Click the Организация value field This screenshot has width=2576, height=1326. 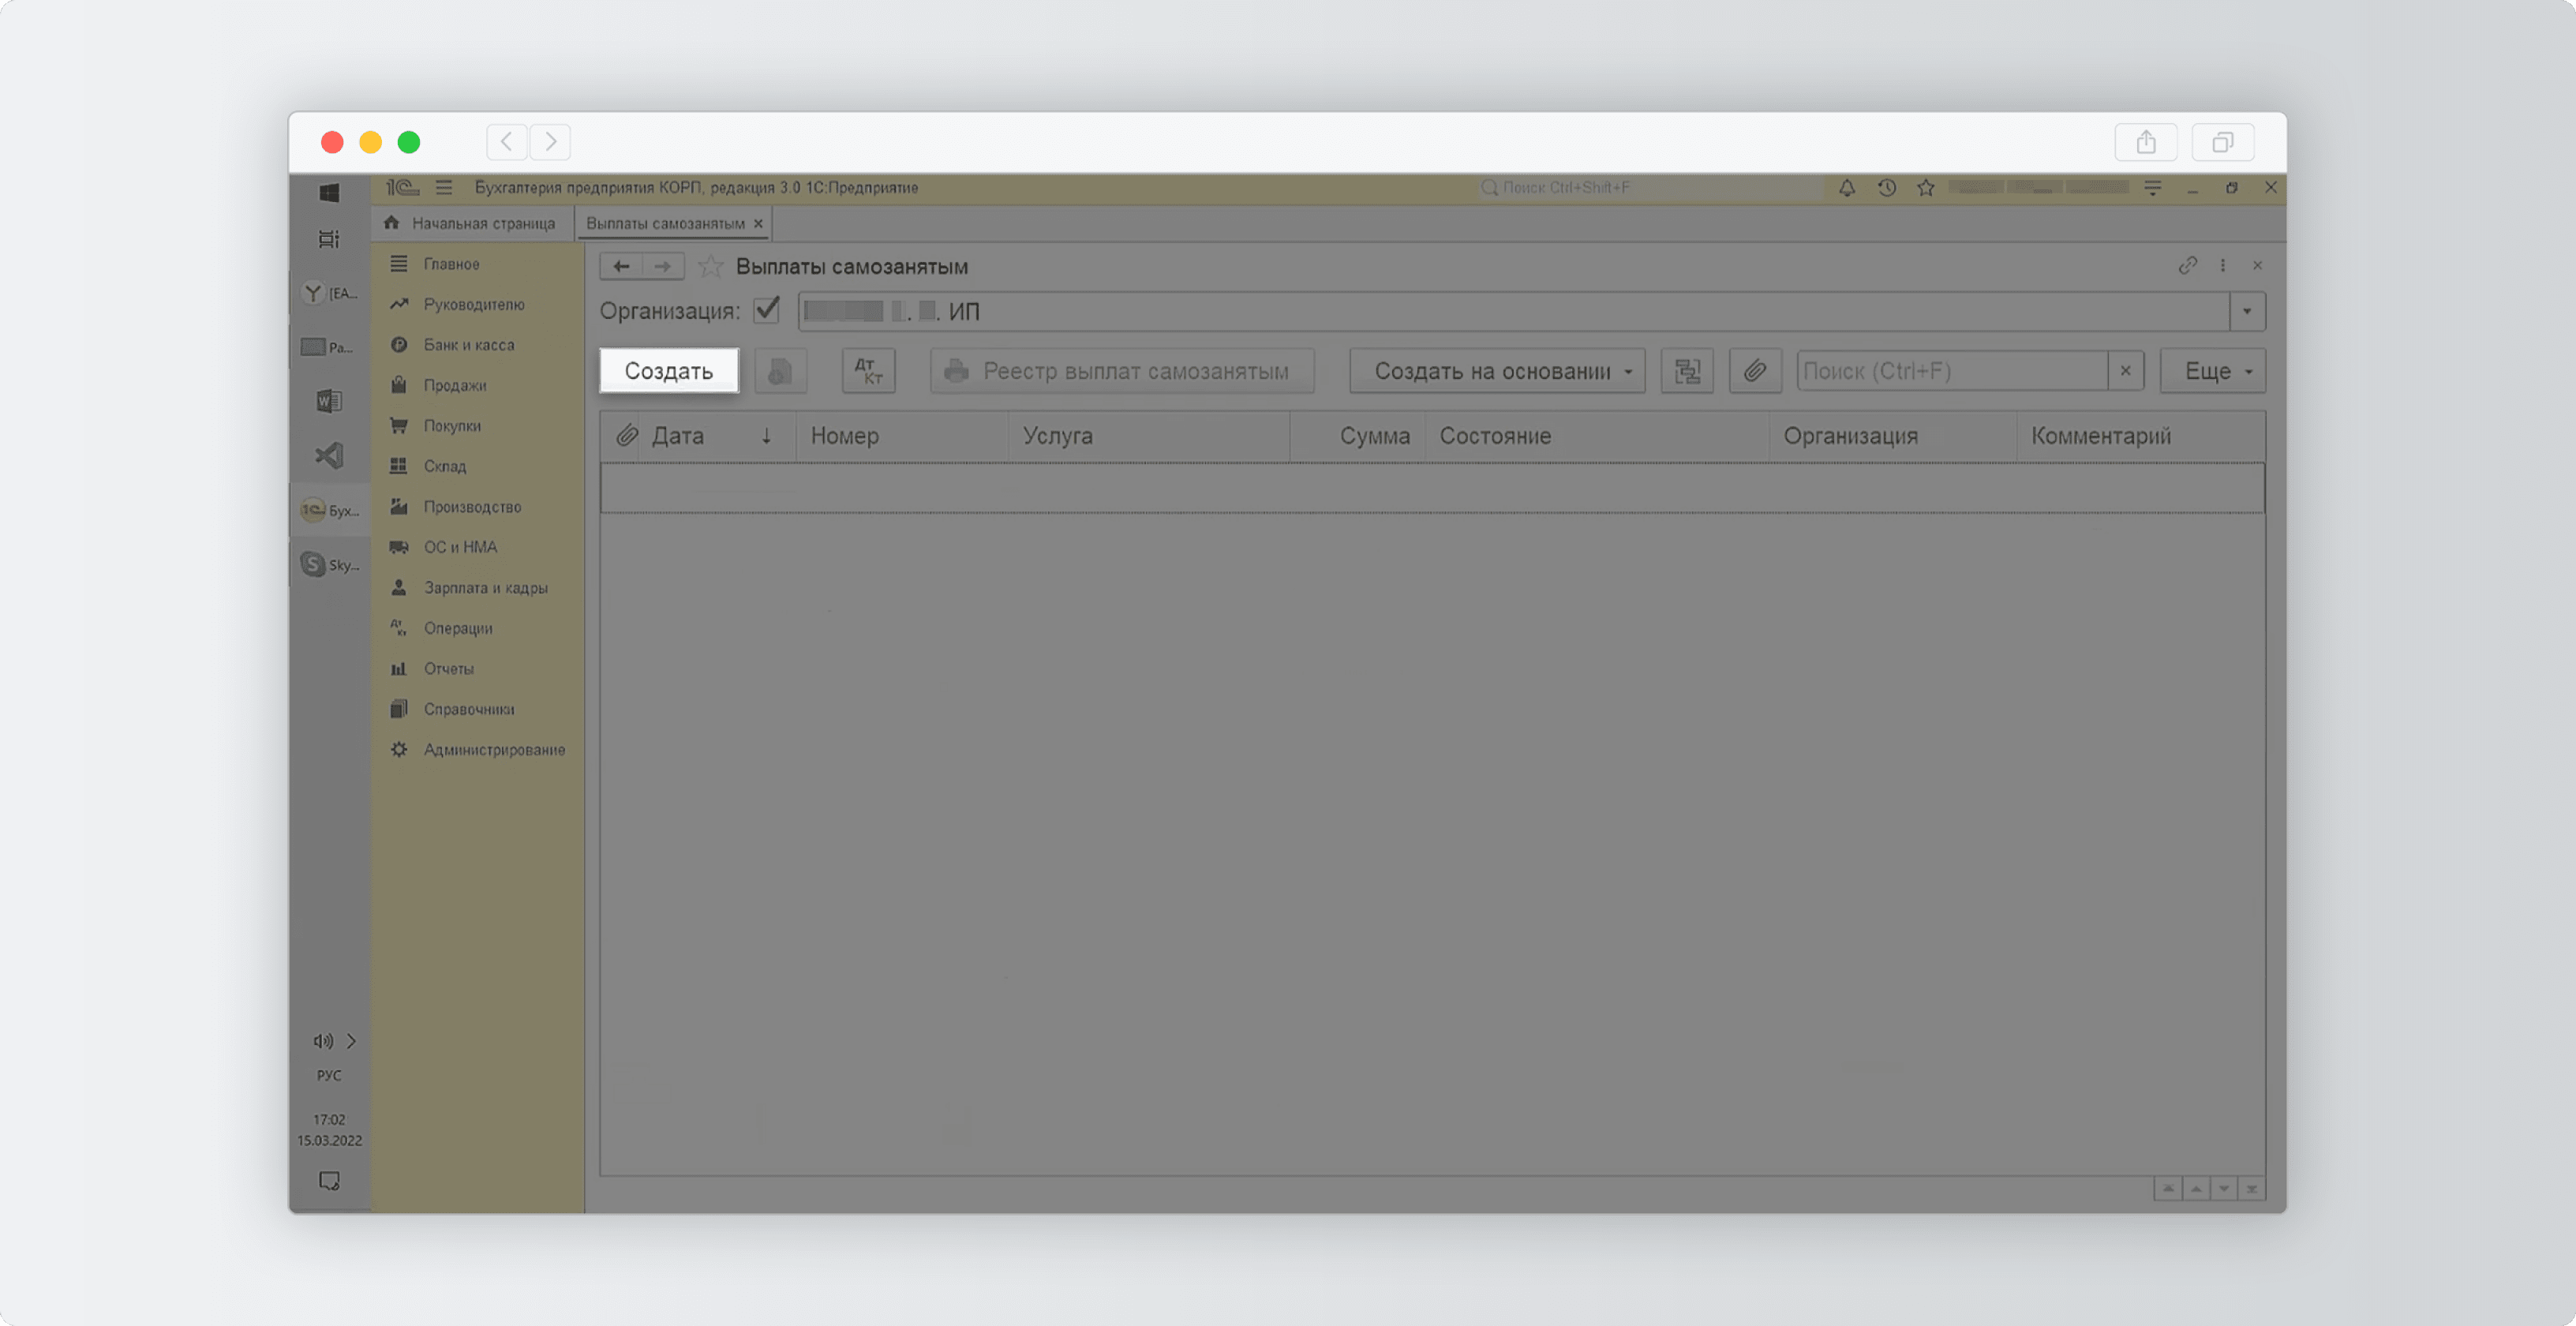click(1513, 311)
